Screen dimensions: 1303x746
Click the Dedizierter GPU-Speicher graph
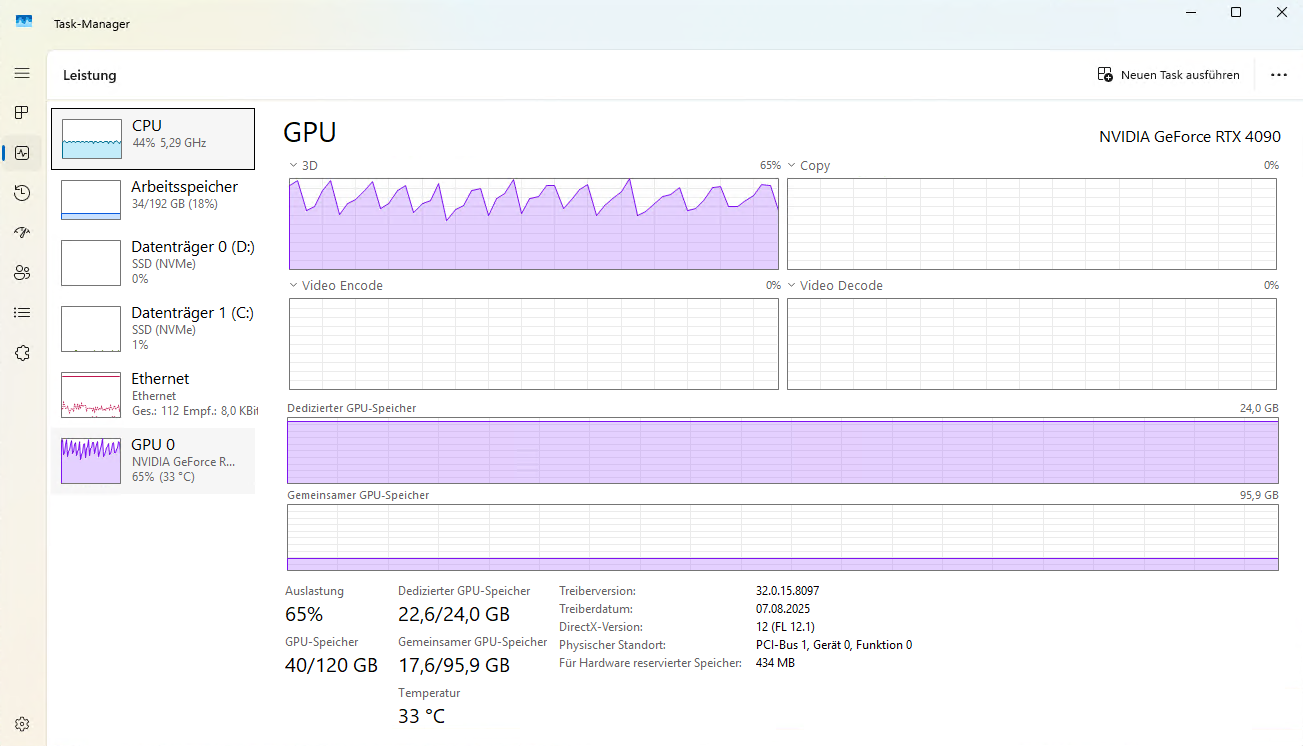(x=782, y=451)
